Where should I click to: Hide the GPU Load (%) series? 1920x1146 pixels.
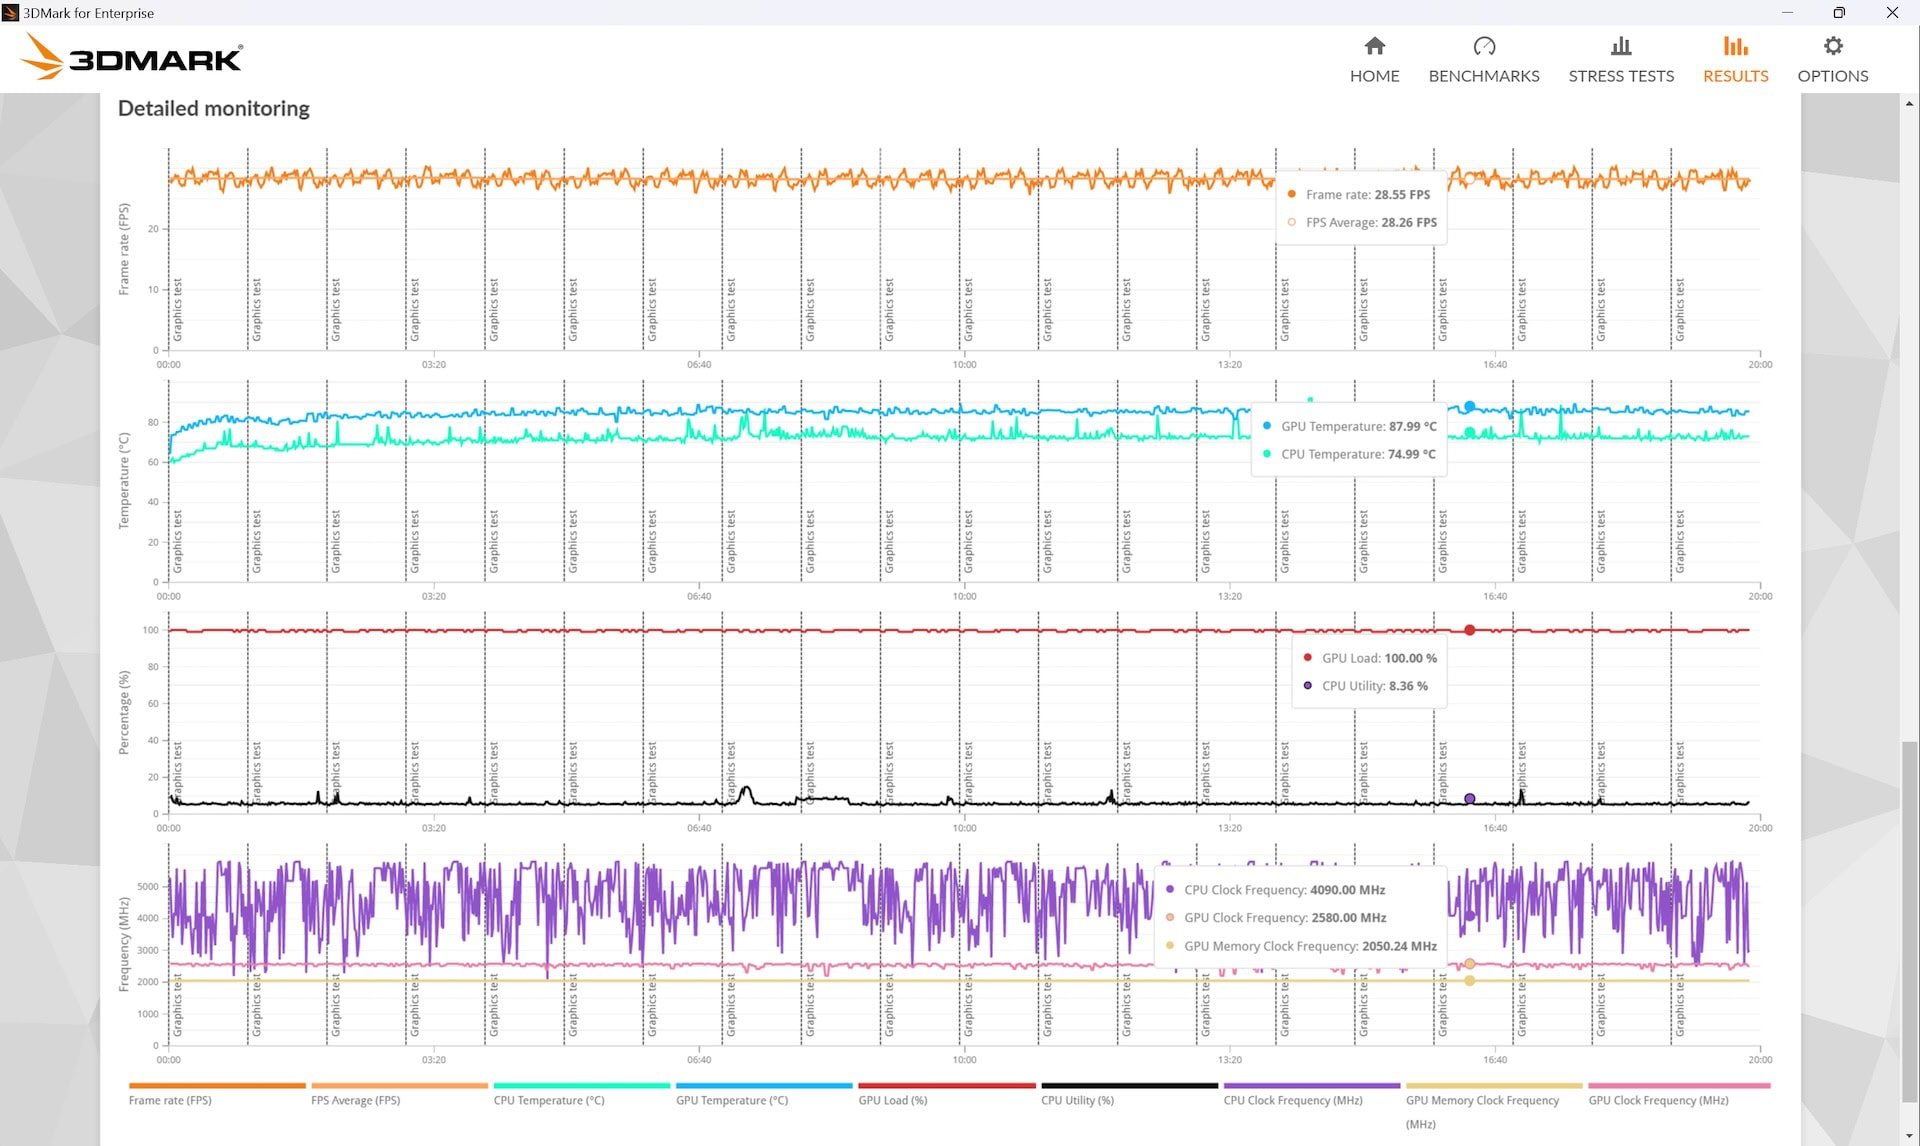coord(892,1100)
